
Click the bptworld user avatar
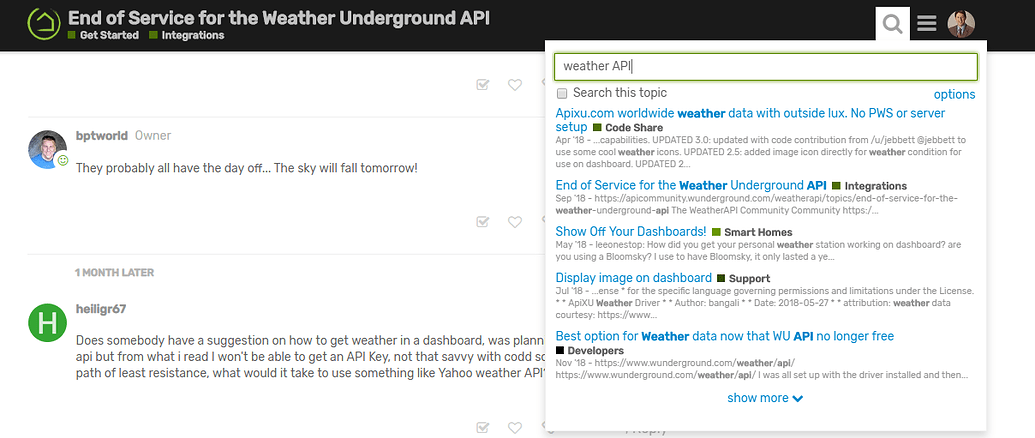48,149
